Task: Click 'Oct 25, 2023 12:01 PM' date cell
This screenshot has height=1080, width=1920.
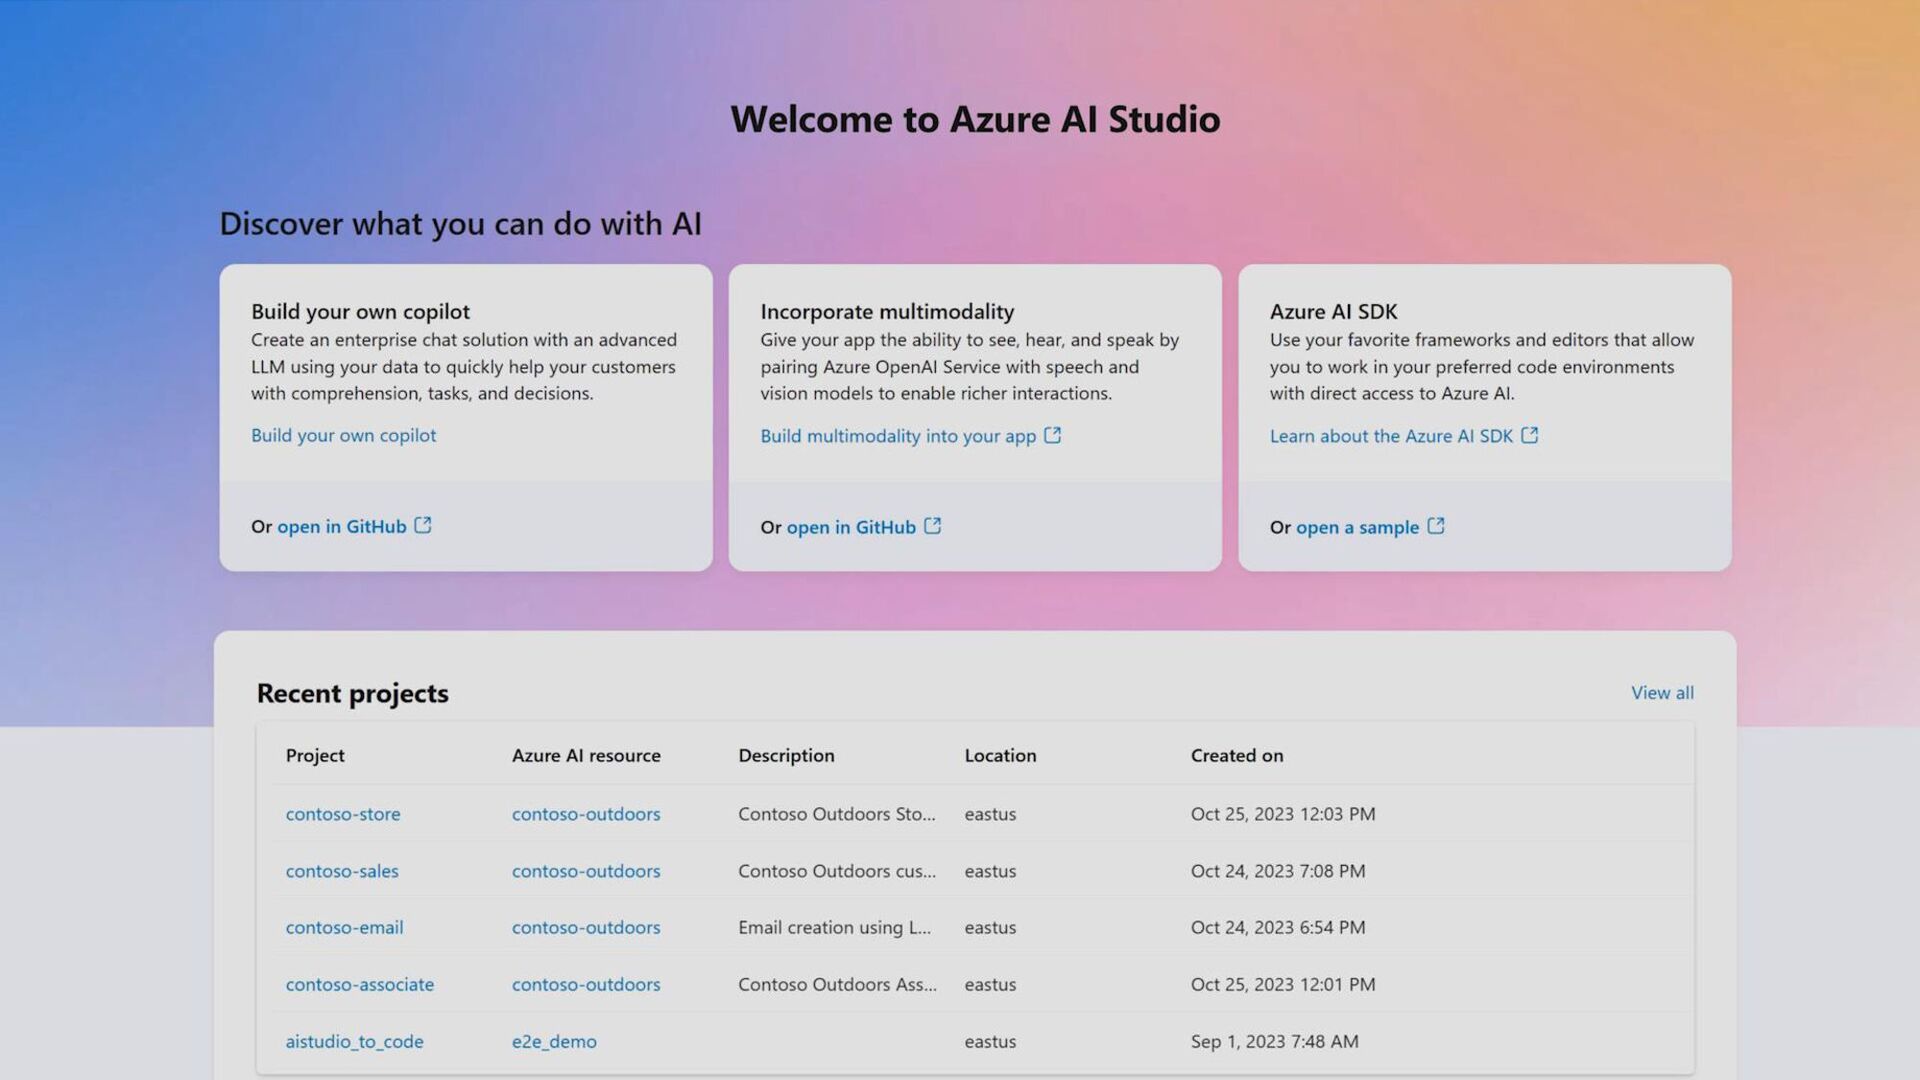Action: (x=1283, y=984)
